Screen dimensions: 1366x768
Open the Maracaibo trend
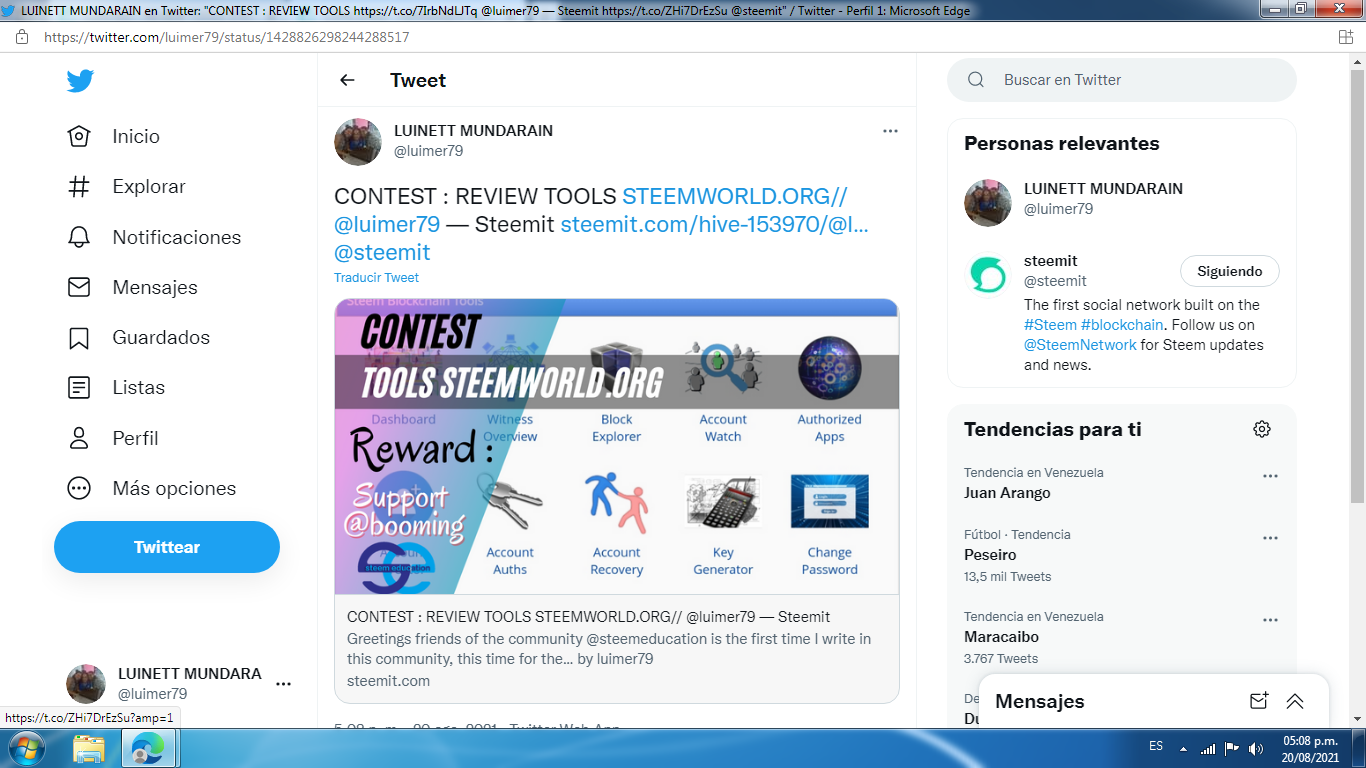1001,637
